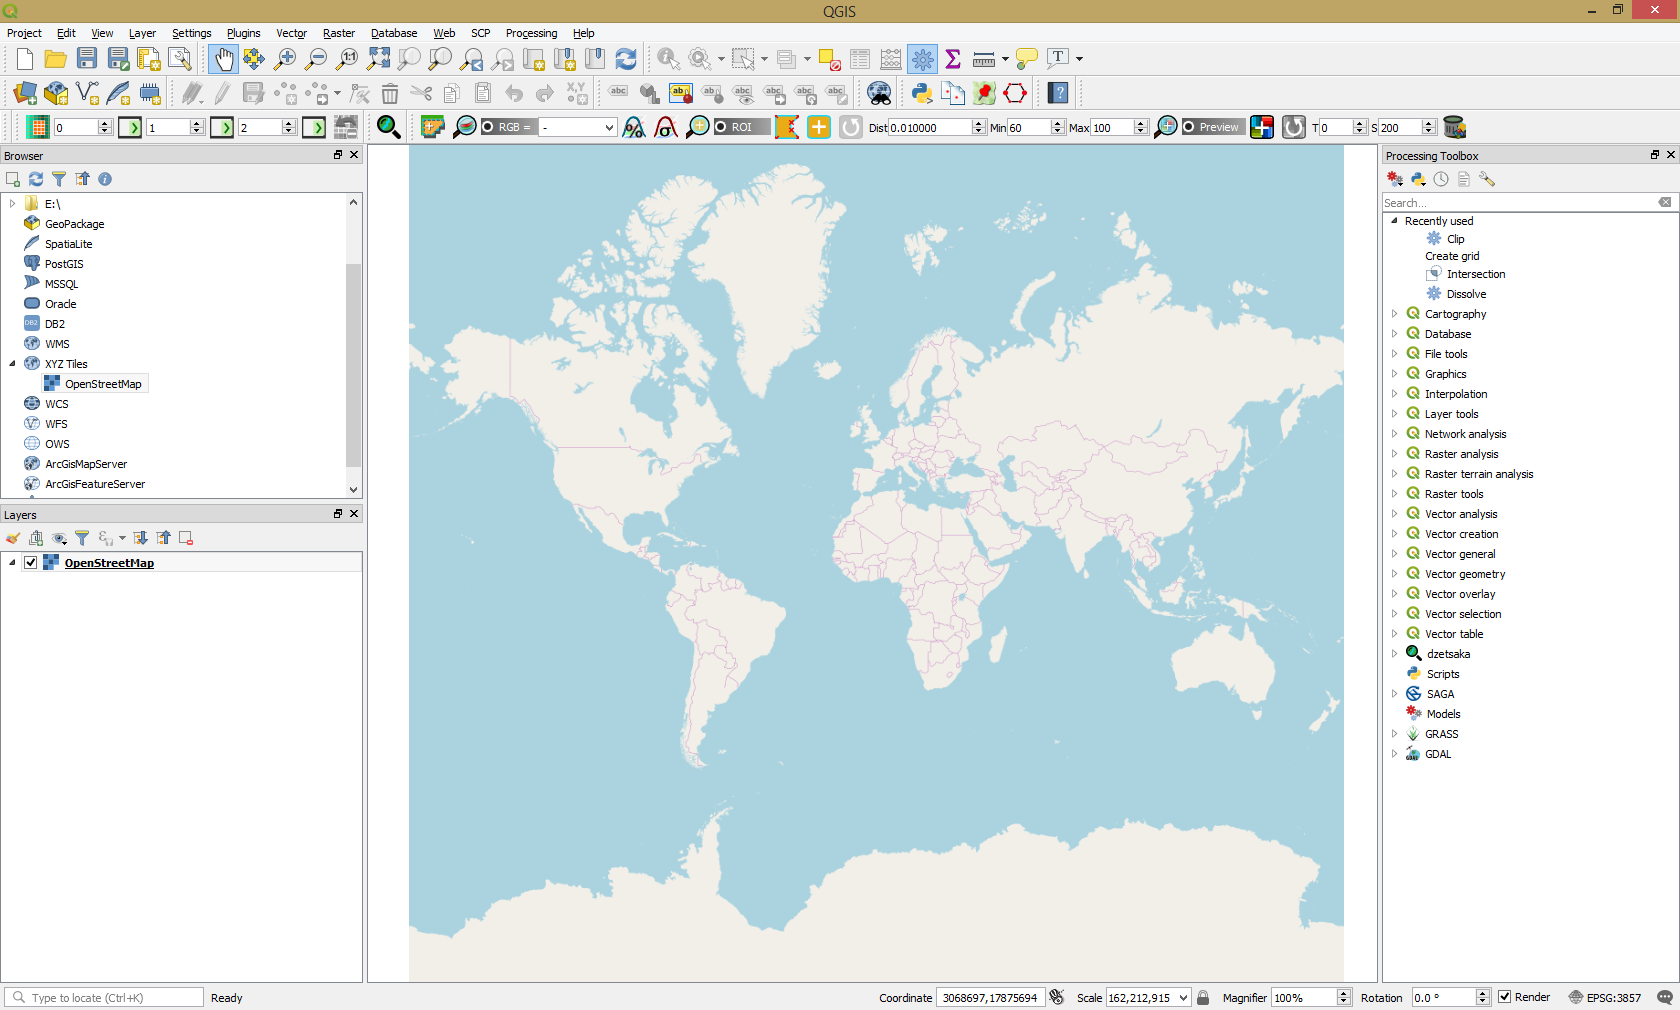1680x1010 pixels.
Task: Select the Intersection algorithm
Action: pos(1475,274)
